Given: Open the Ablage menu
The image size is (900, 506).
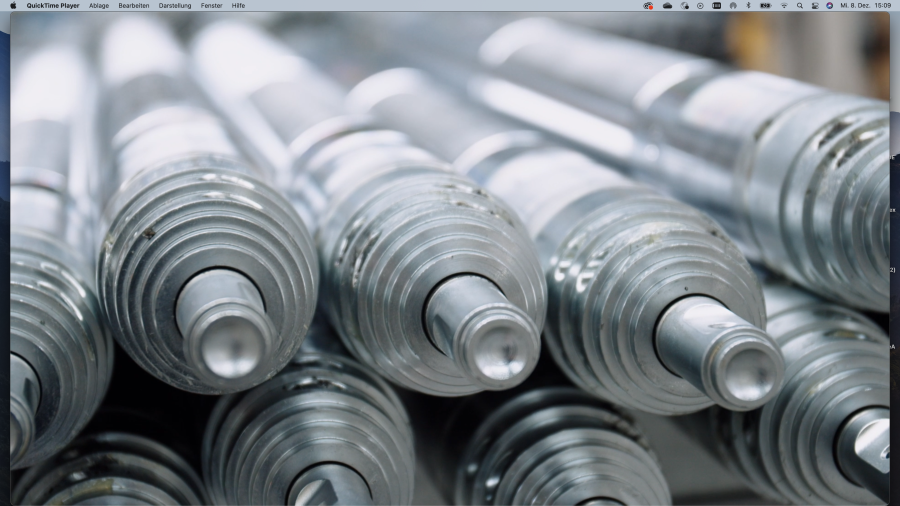Looking at the screenshot, I should tap(99, 5).
